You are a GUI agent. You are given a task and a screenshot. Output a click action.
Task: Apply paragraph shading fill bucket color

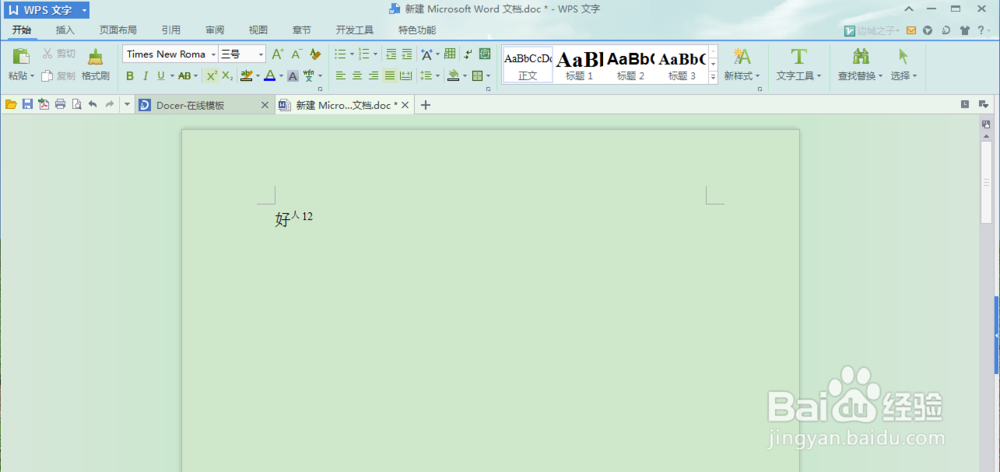[453, 76]
